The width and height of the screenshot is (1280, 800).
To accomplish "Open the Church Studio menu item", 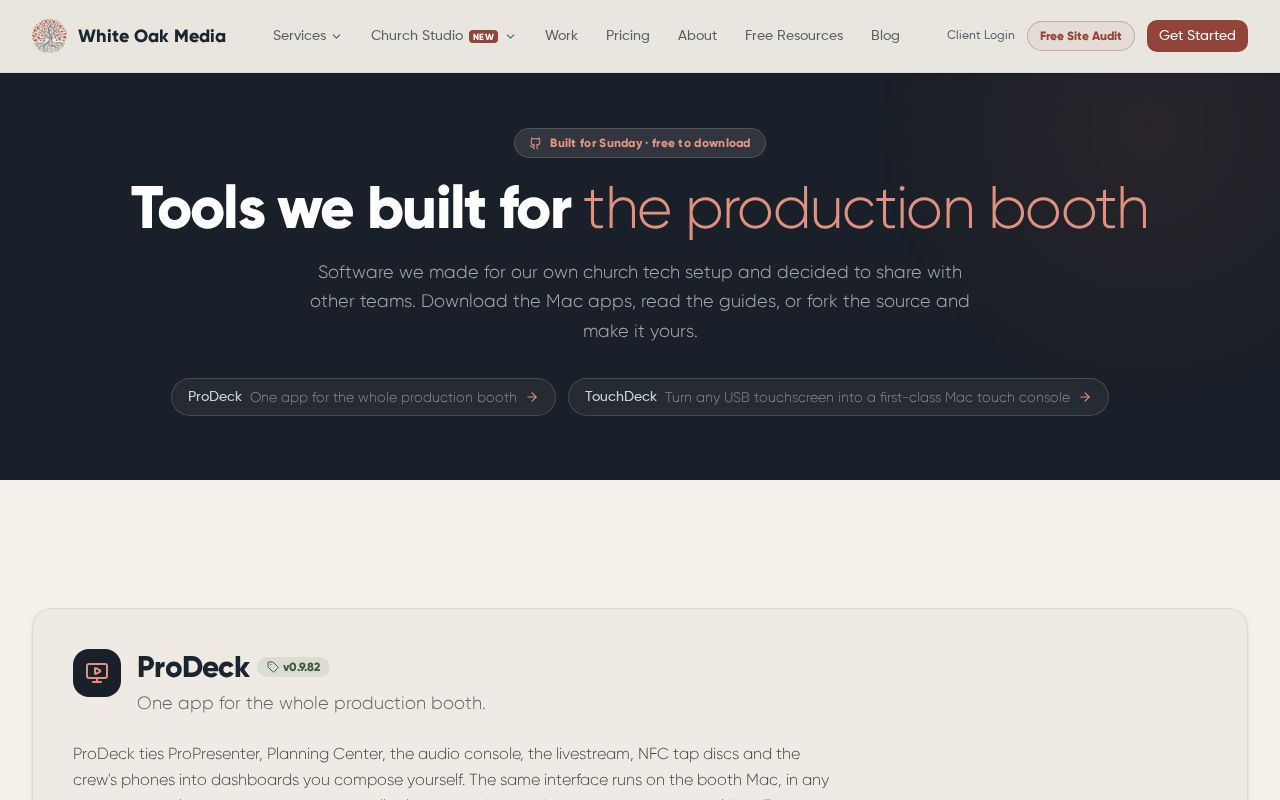I will pos(417,36).
